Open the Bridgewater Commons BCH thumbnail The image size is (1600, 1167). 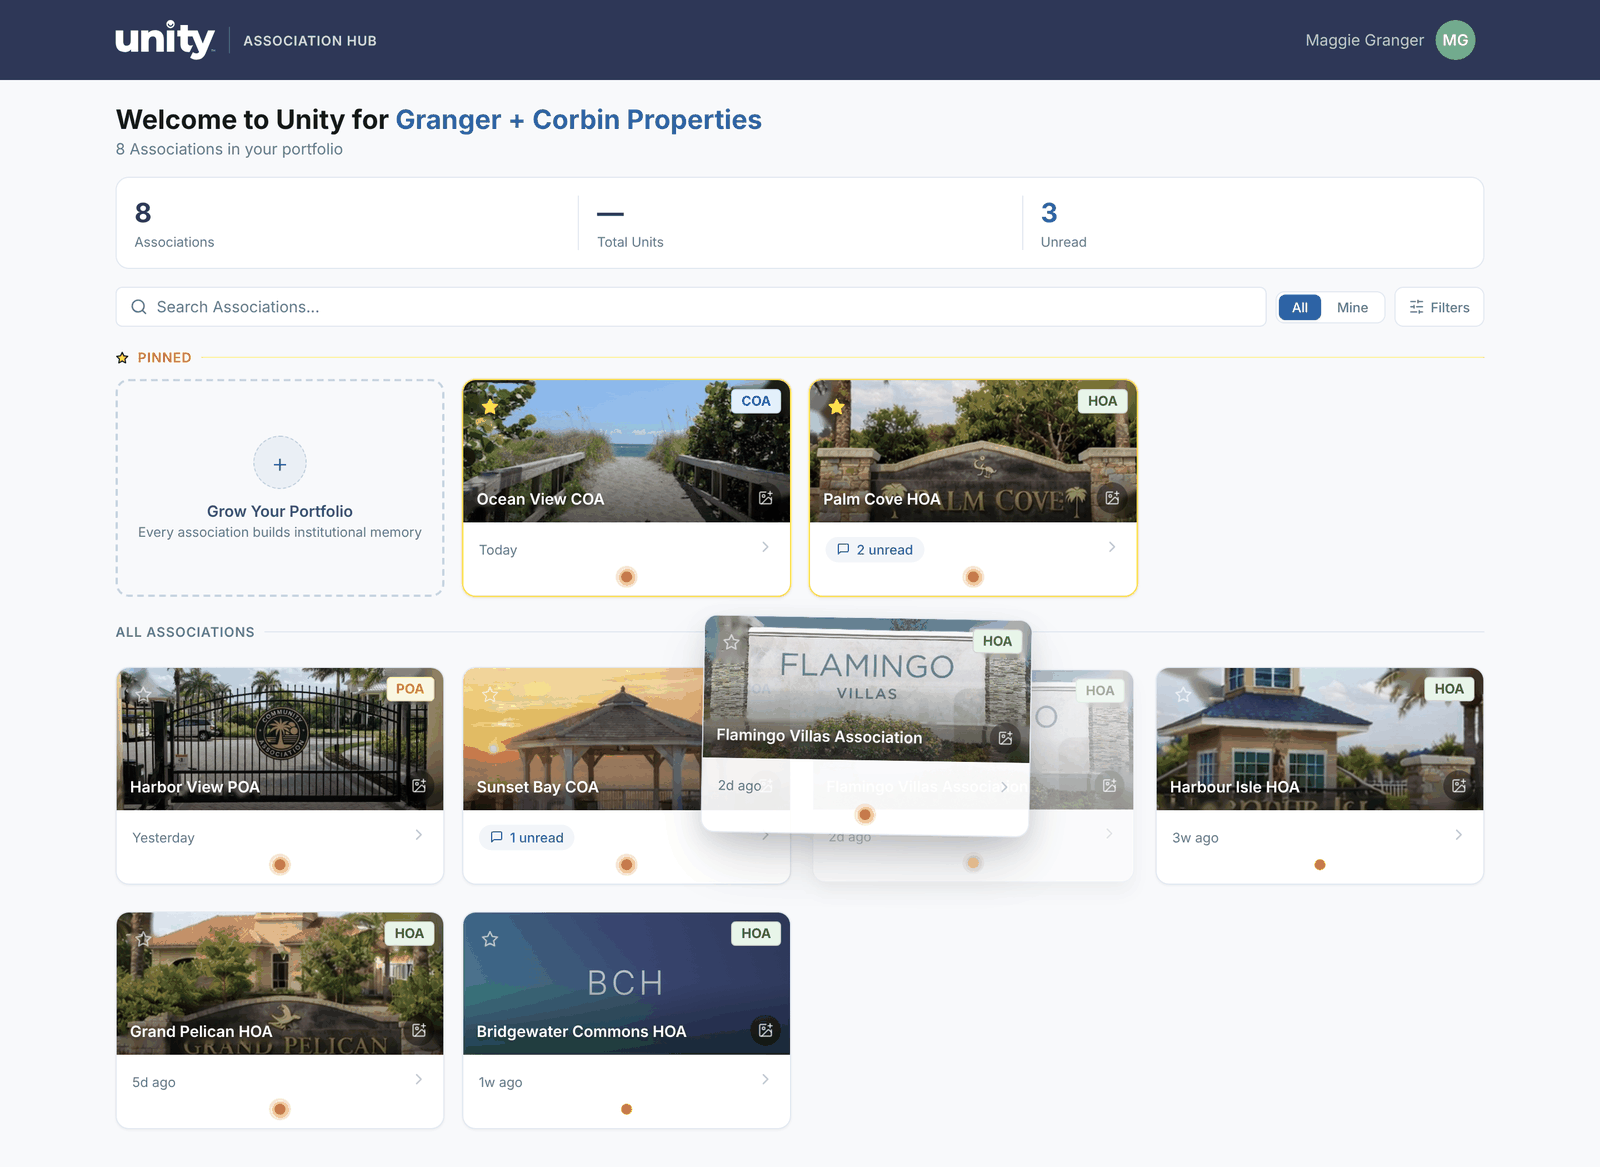pyautogui.click(x=627, y=984)
